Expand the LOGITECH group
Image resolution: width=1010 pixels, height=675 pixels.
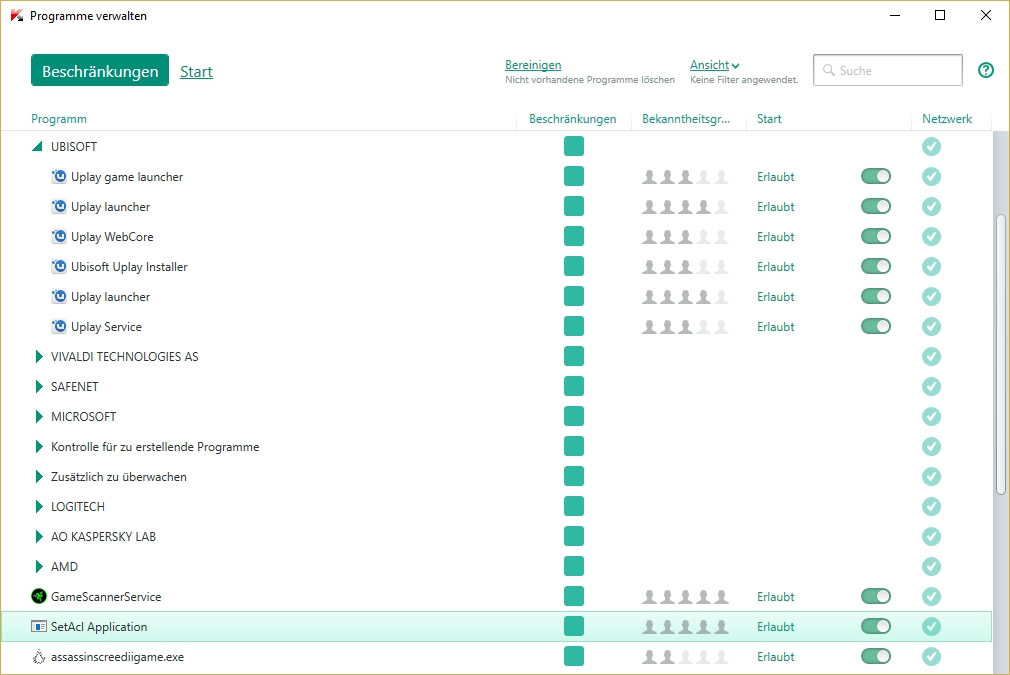pos(39,506)
